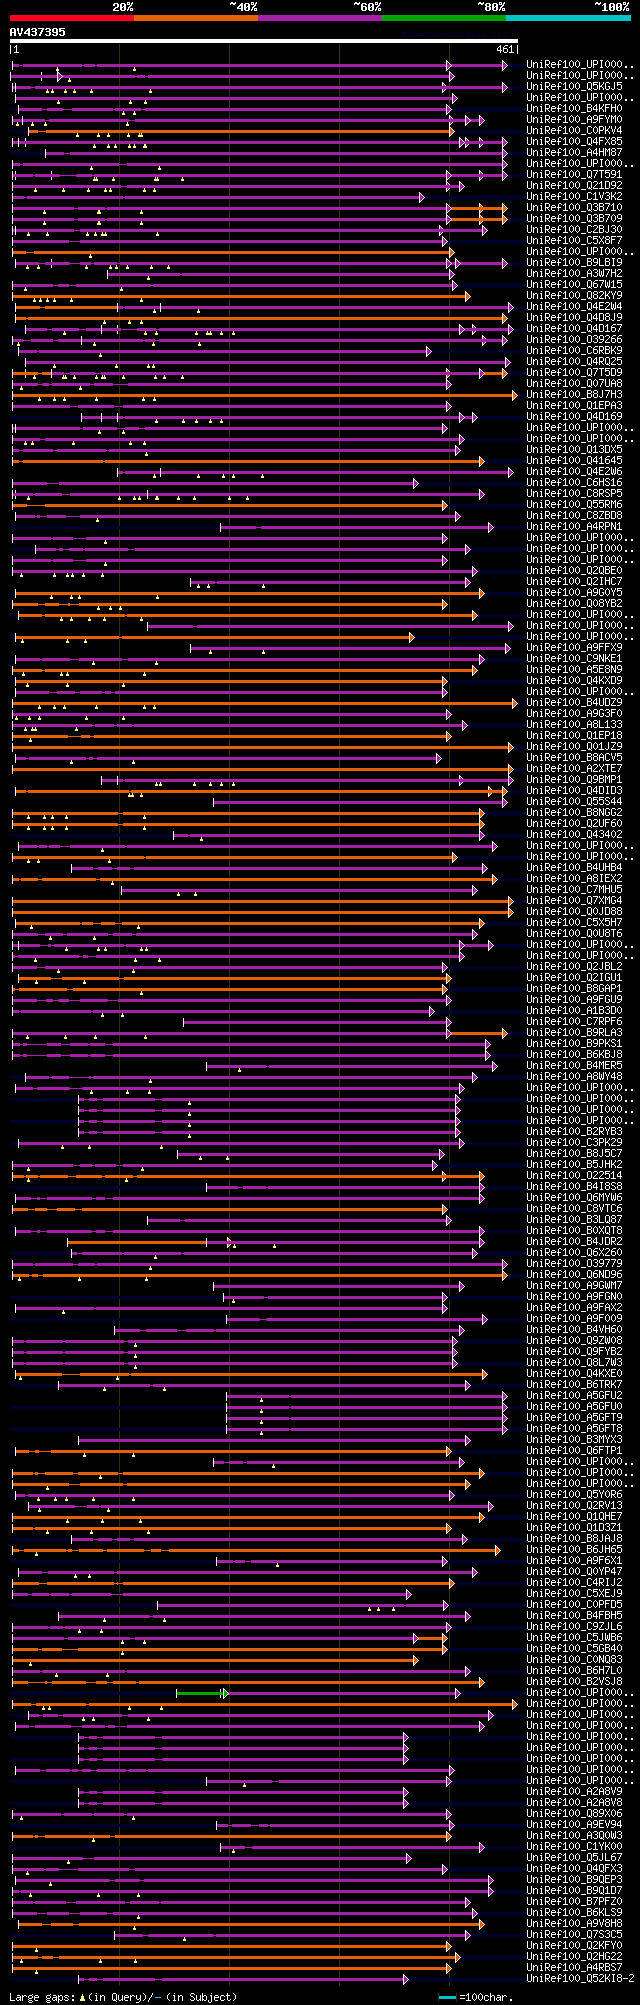Viewport: 640px width, 2005px height.
Task: Open hit UniRef100_Q4FX85
Action: point(576,141)
